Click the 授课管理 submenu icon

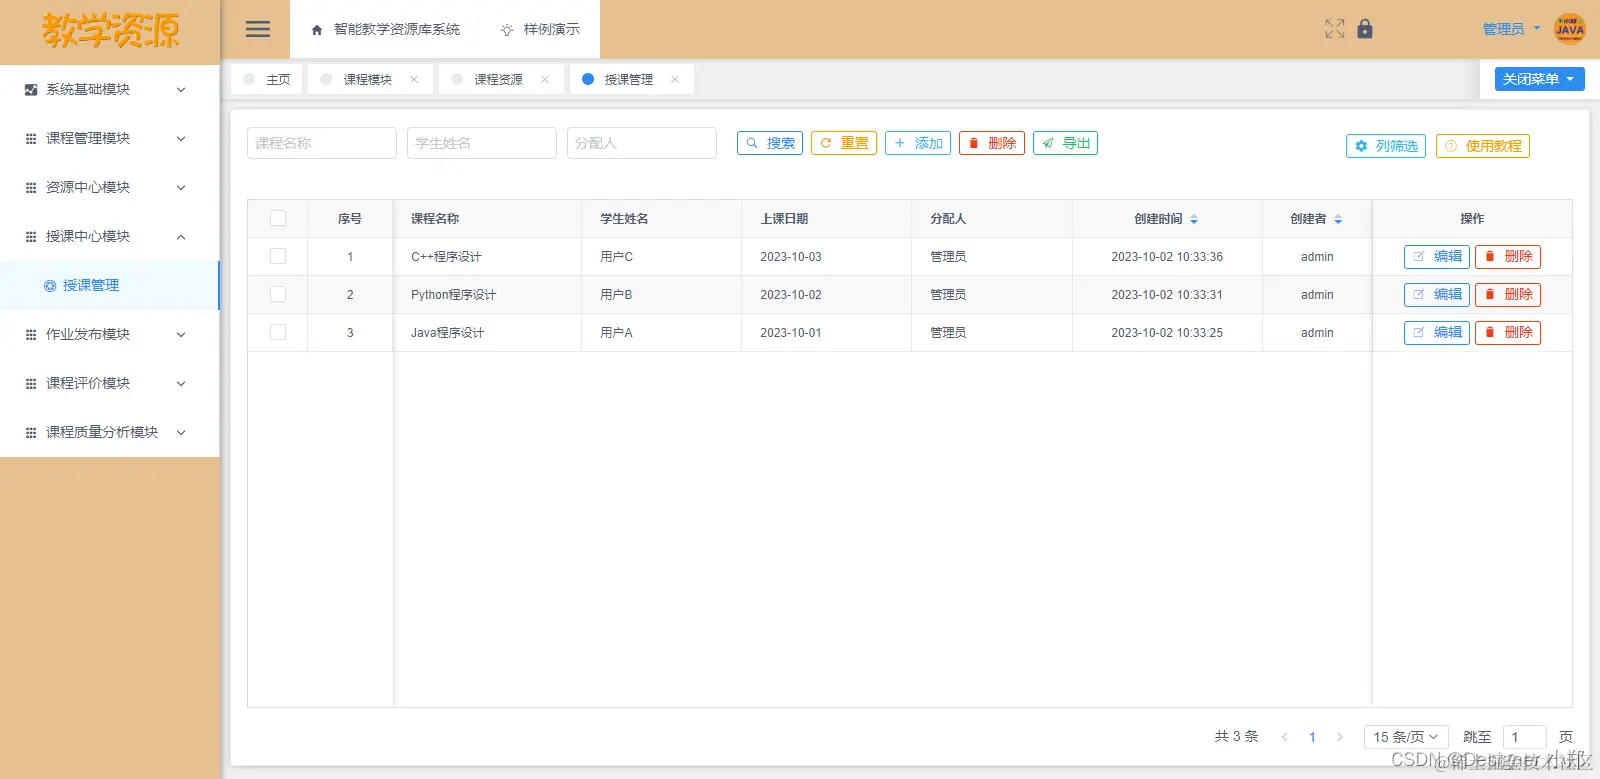(50, 286)
